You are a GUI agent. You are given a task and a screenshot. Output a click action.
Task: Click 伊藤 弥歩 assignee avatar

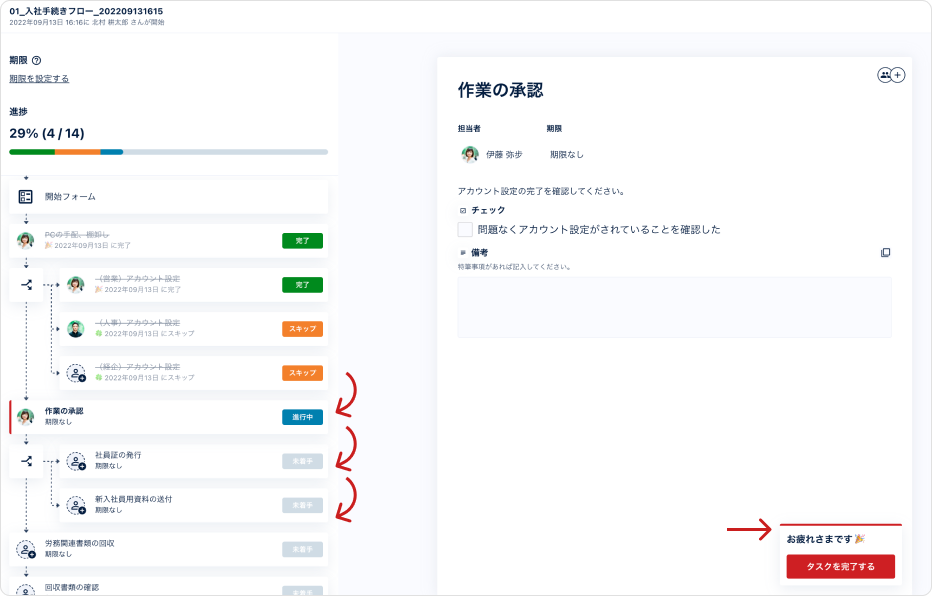tap(470, 154)
